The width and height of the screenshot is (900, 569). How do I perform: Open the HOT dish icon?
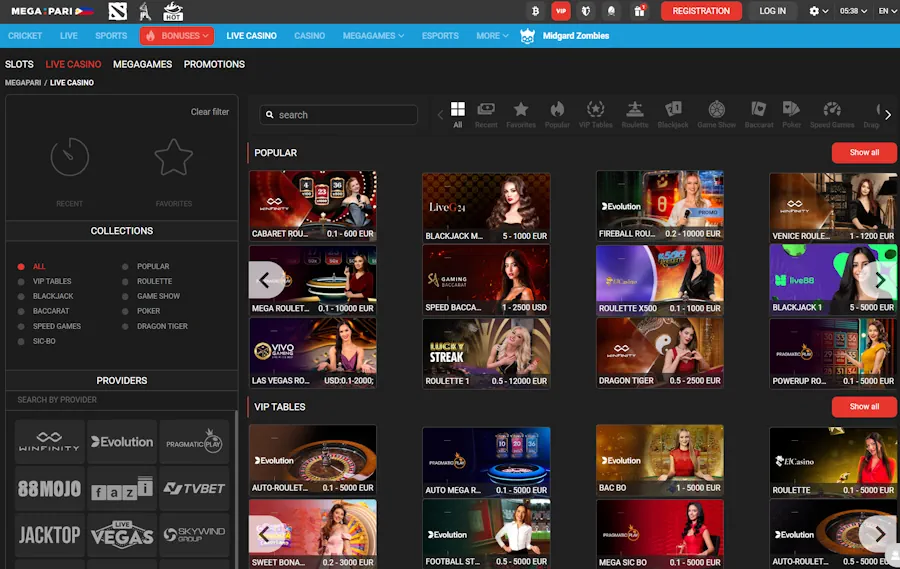point(173,11)
